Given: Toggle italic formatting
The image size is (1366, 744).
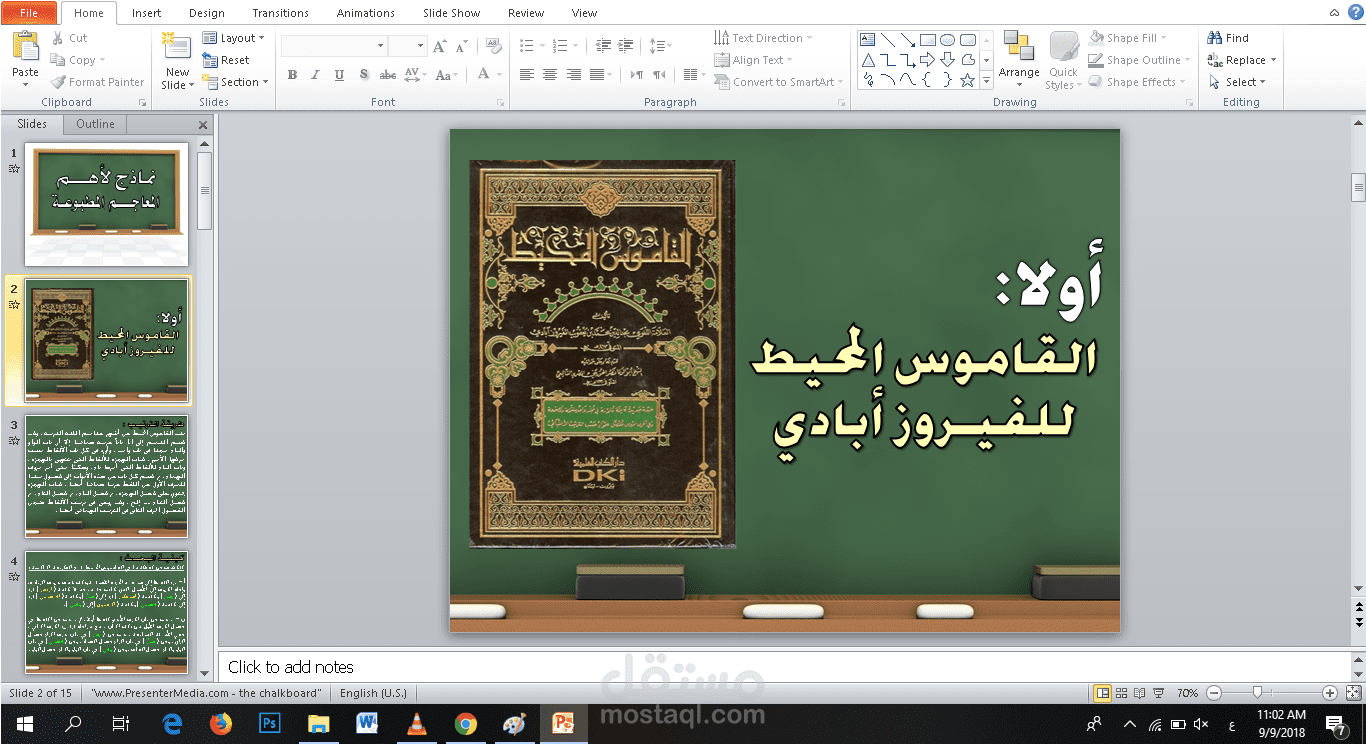Looking at the screenshot, I should (315, 75).
